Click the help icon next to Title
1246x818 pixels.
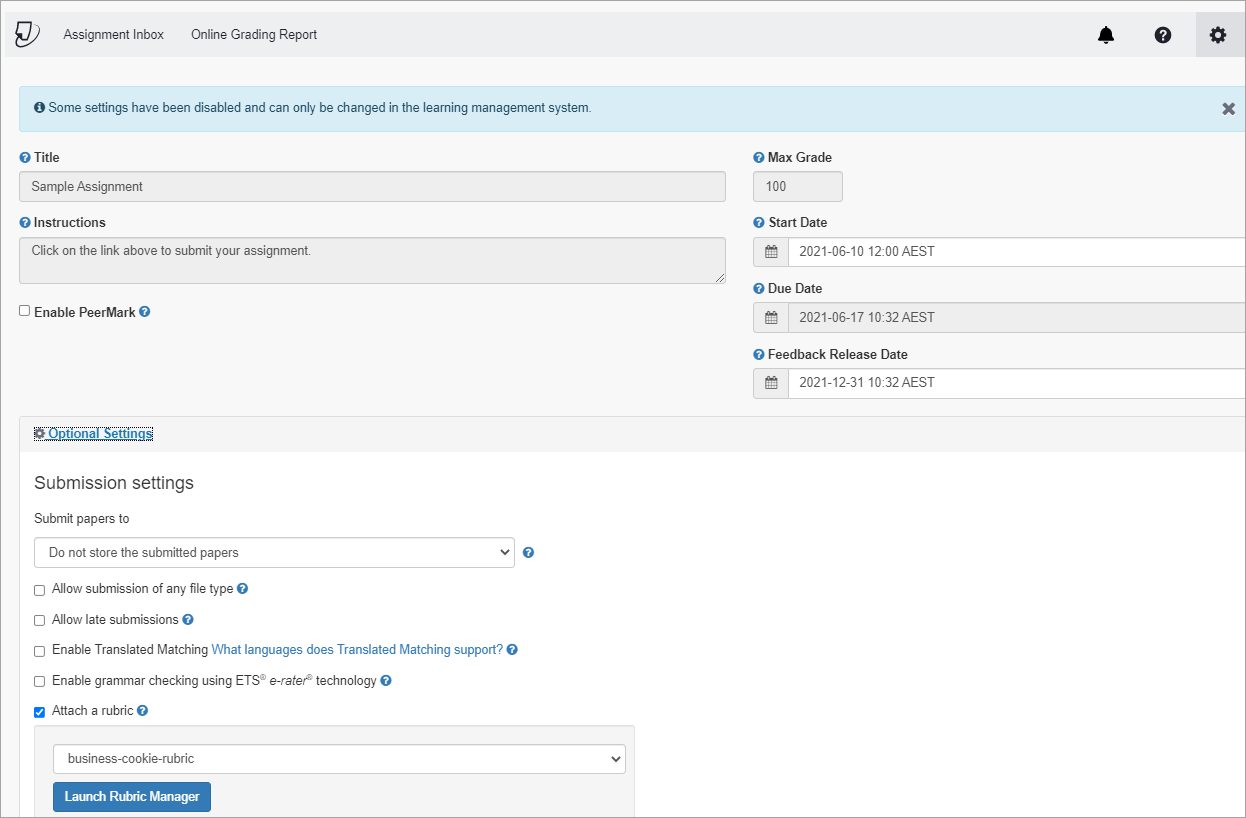(25, 158)
